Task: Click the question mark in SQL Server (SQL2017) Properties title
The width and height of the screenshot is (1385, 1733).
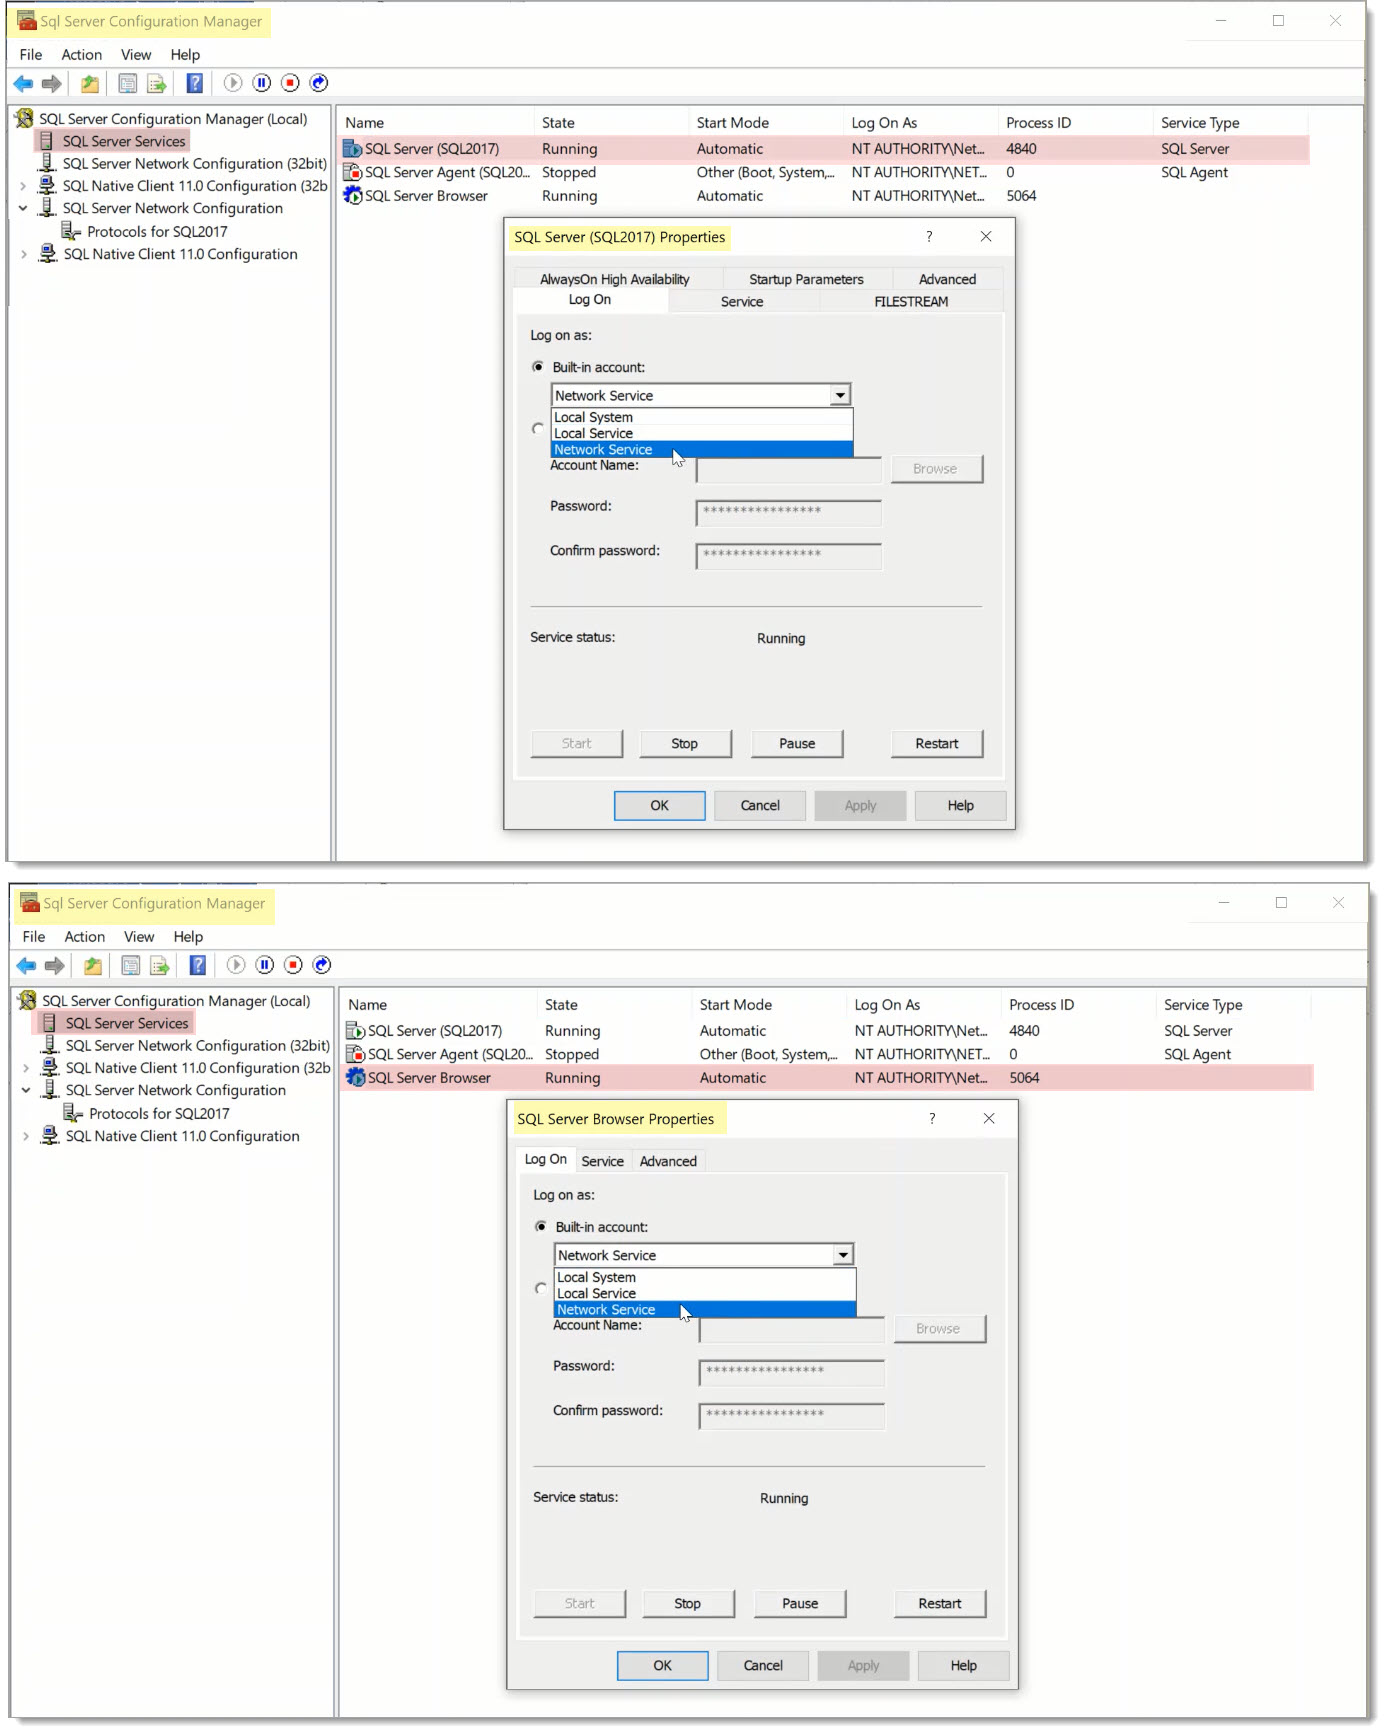Action: point(929,237)
